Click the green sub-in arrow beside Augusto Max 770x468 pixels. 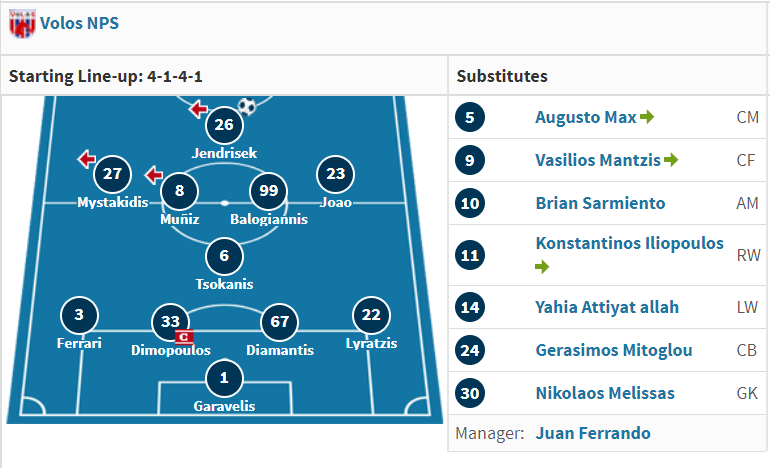click(x=647, y=117)
